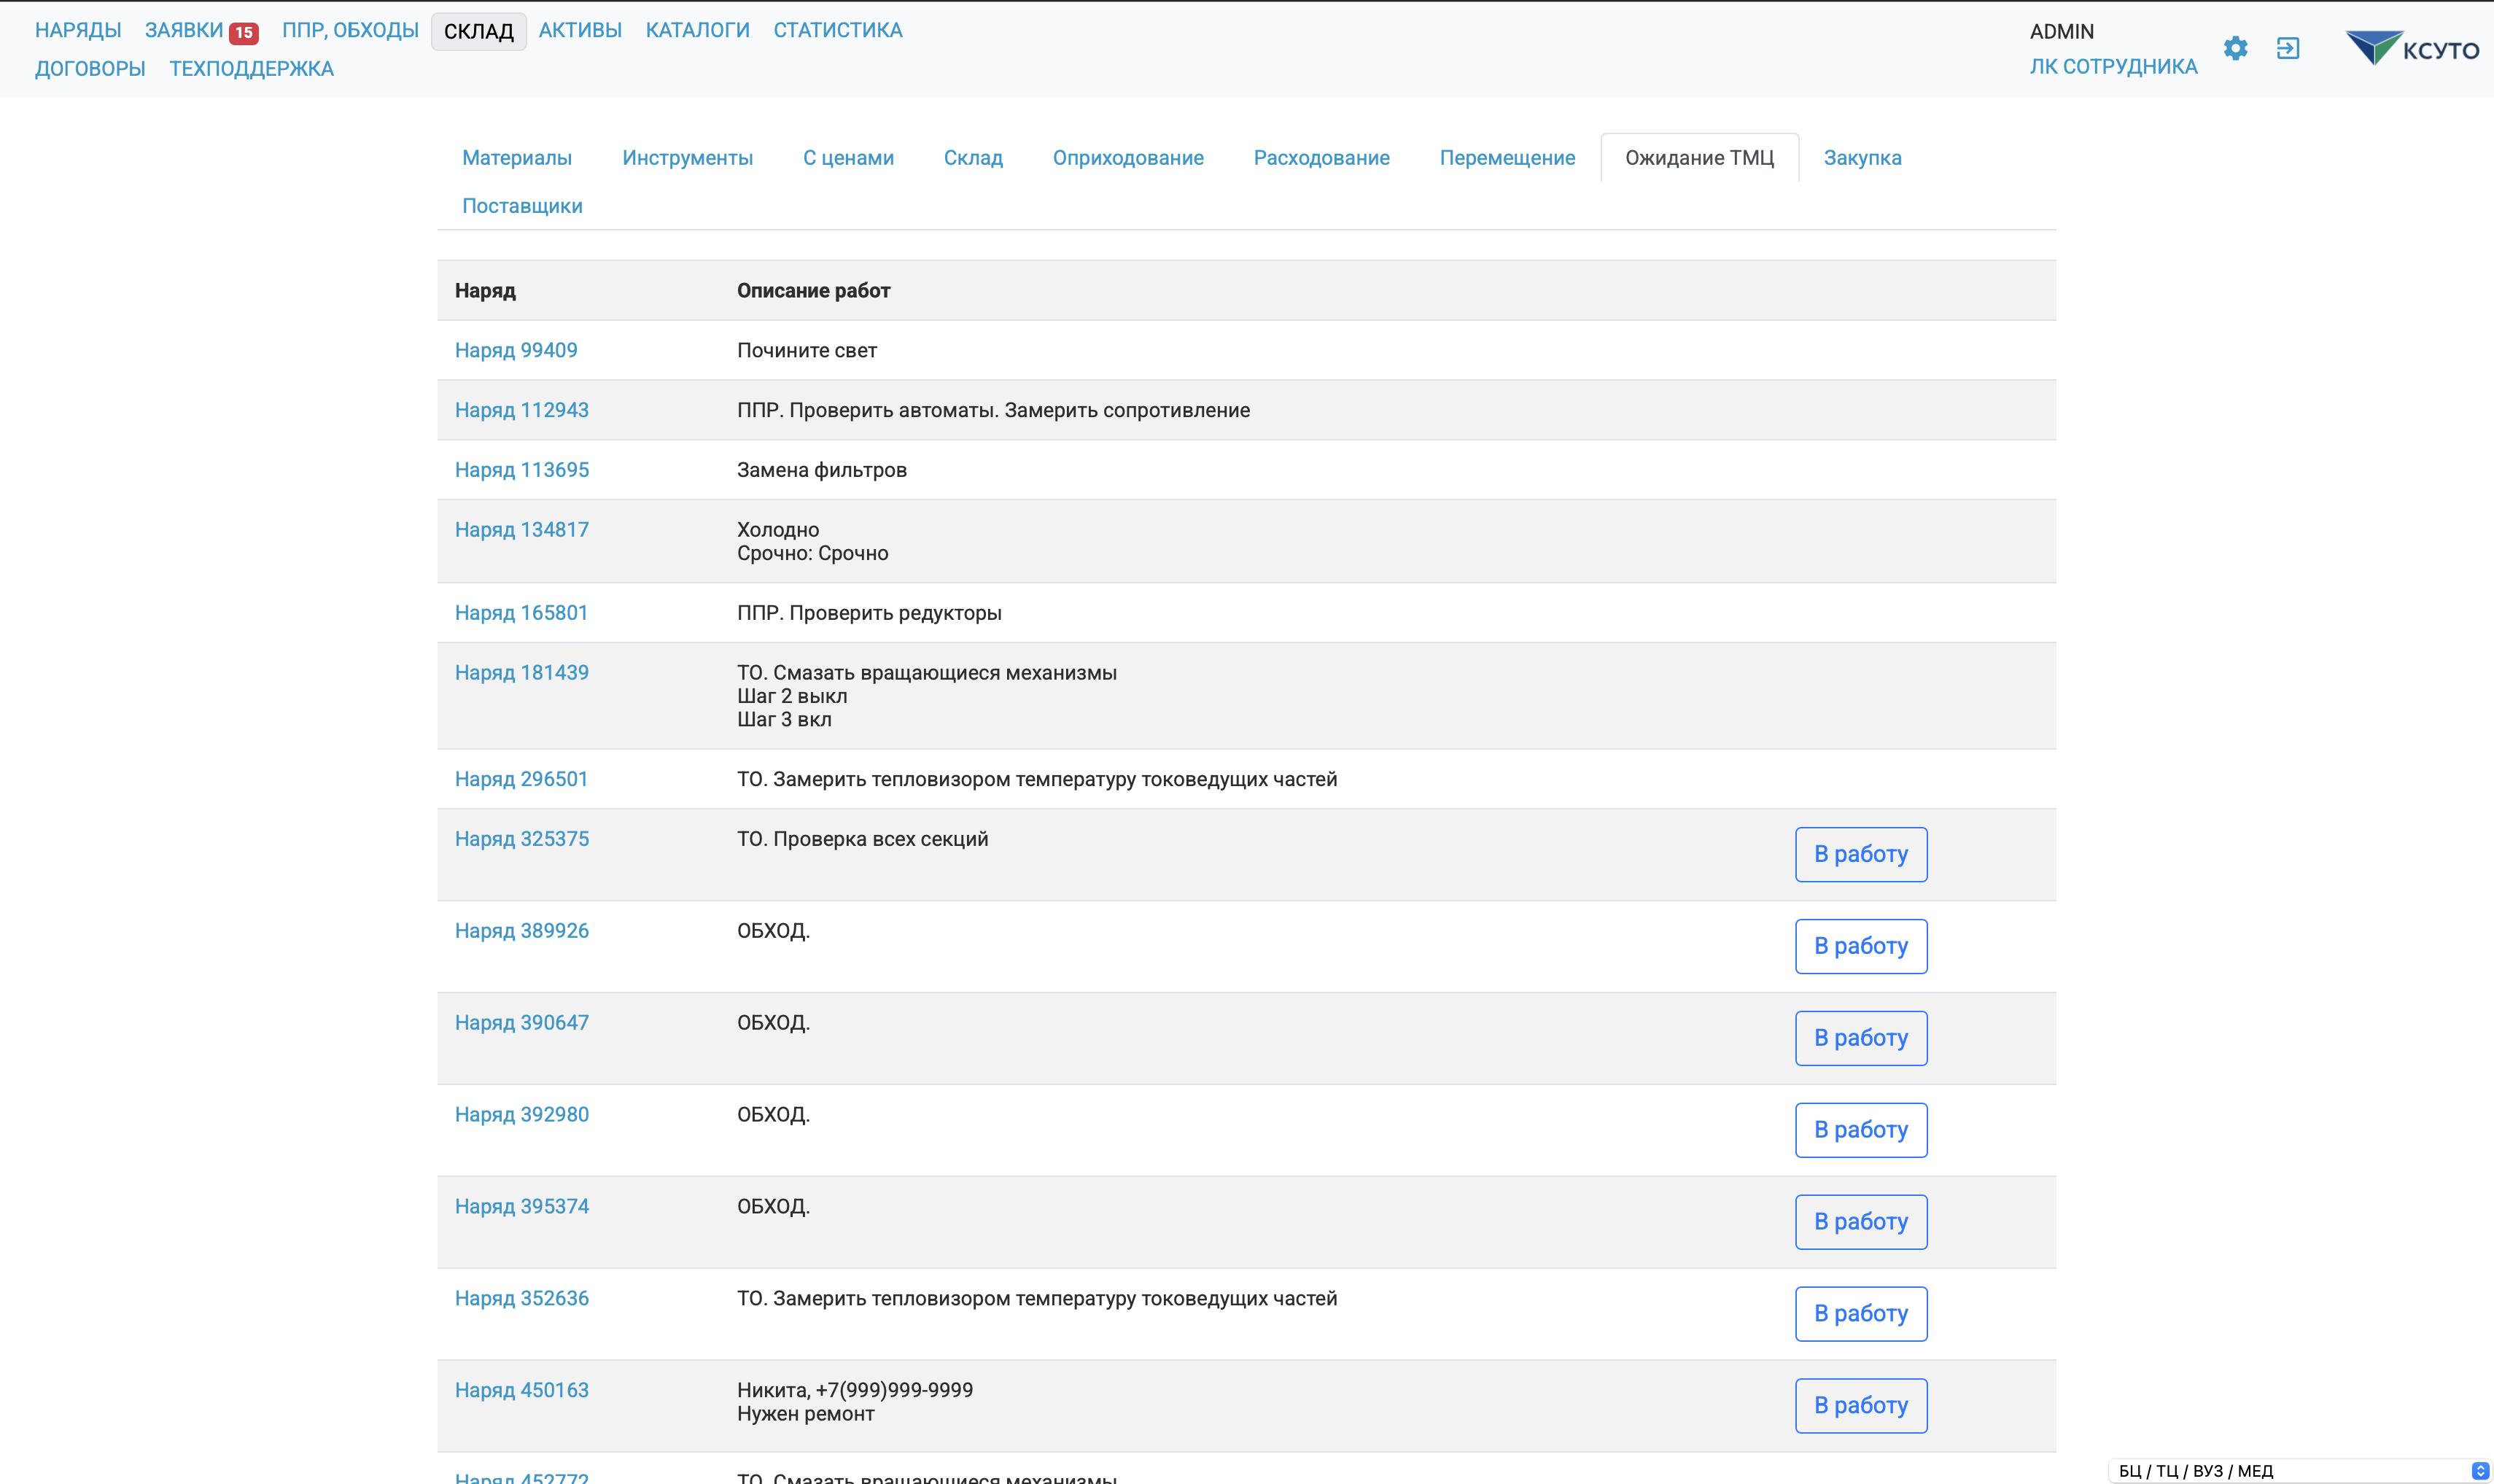
Task: Go to the НАРЯДЫ menu item
Action: [x=78, y=30]
